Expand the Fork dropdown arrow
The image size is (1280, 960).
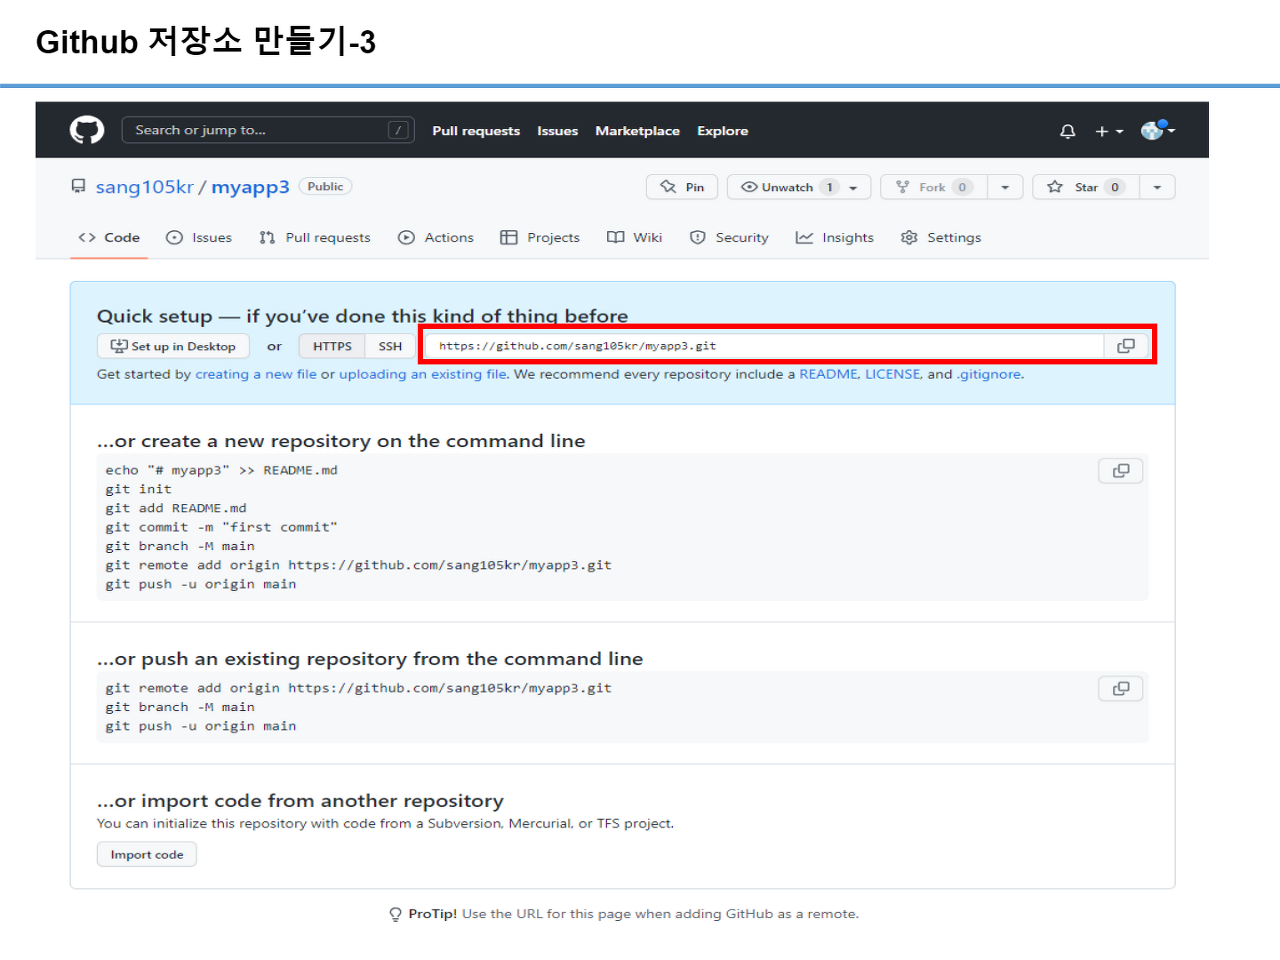click(1005, 187)
